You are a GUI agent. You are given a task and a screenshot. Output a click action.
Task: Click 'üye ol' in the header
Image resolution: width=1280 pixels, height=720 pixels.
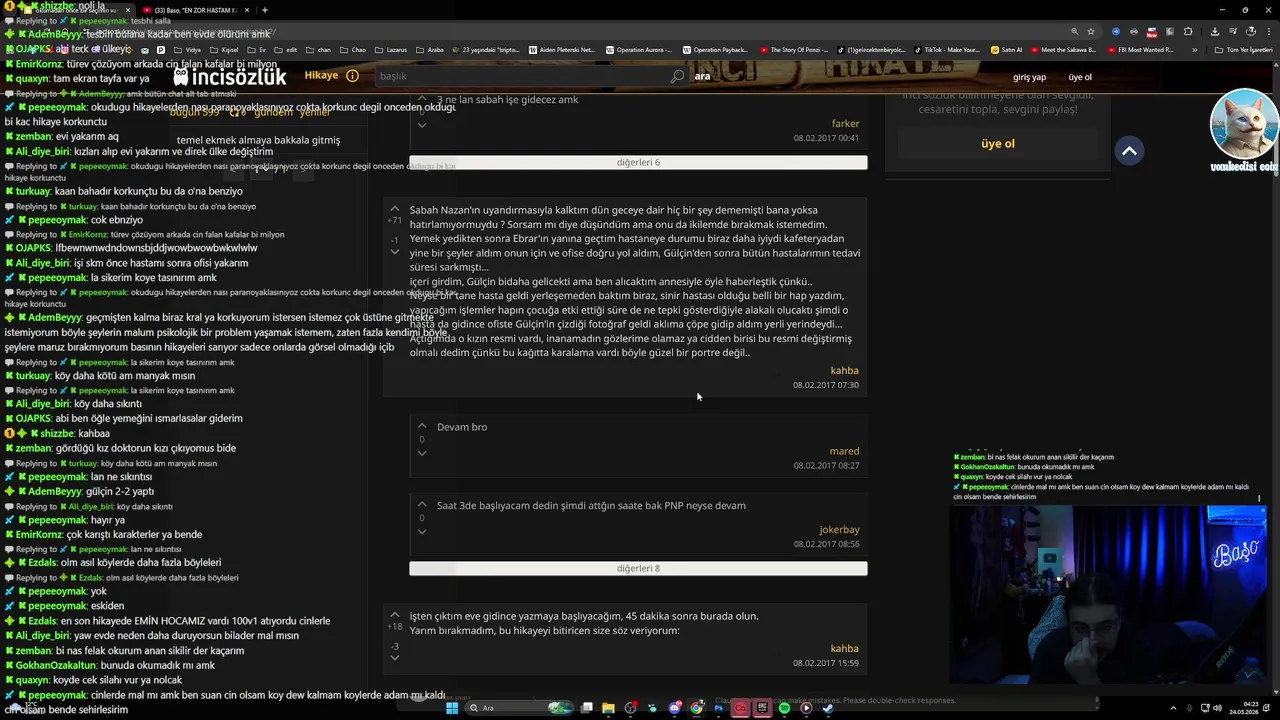pos(1080,77)
